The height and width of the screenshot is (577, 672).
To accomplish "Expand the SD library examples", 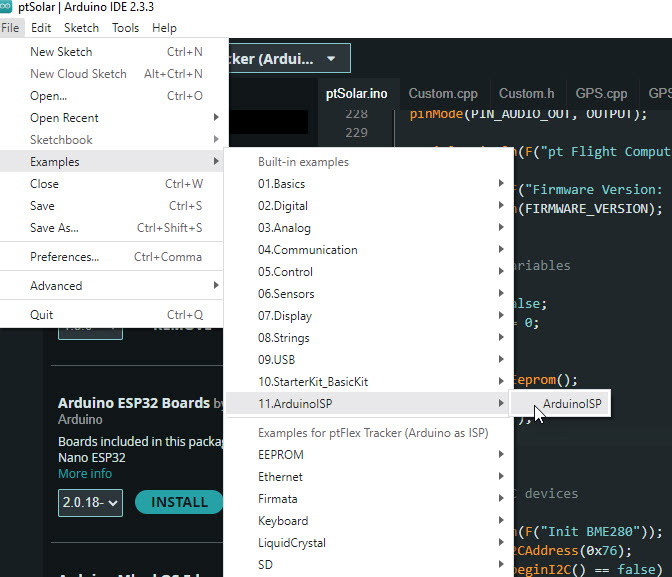I will pyautogui.click(x=369, y=565).
